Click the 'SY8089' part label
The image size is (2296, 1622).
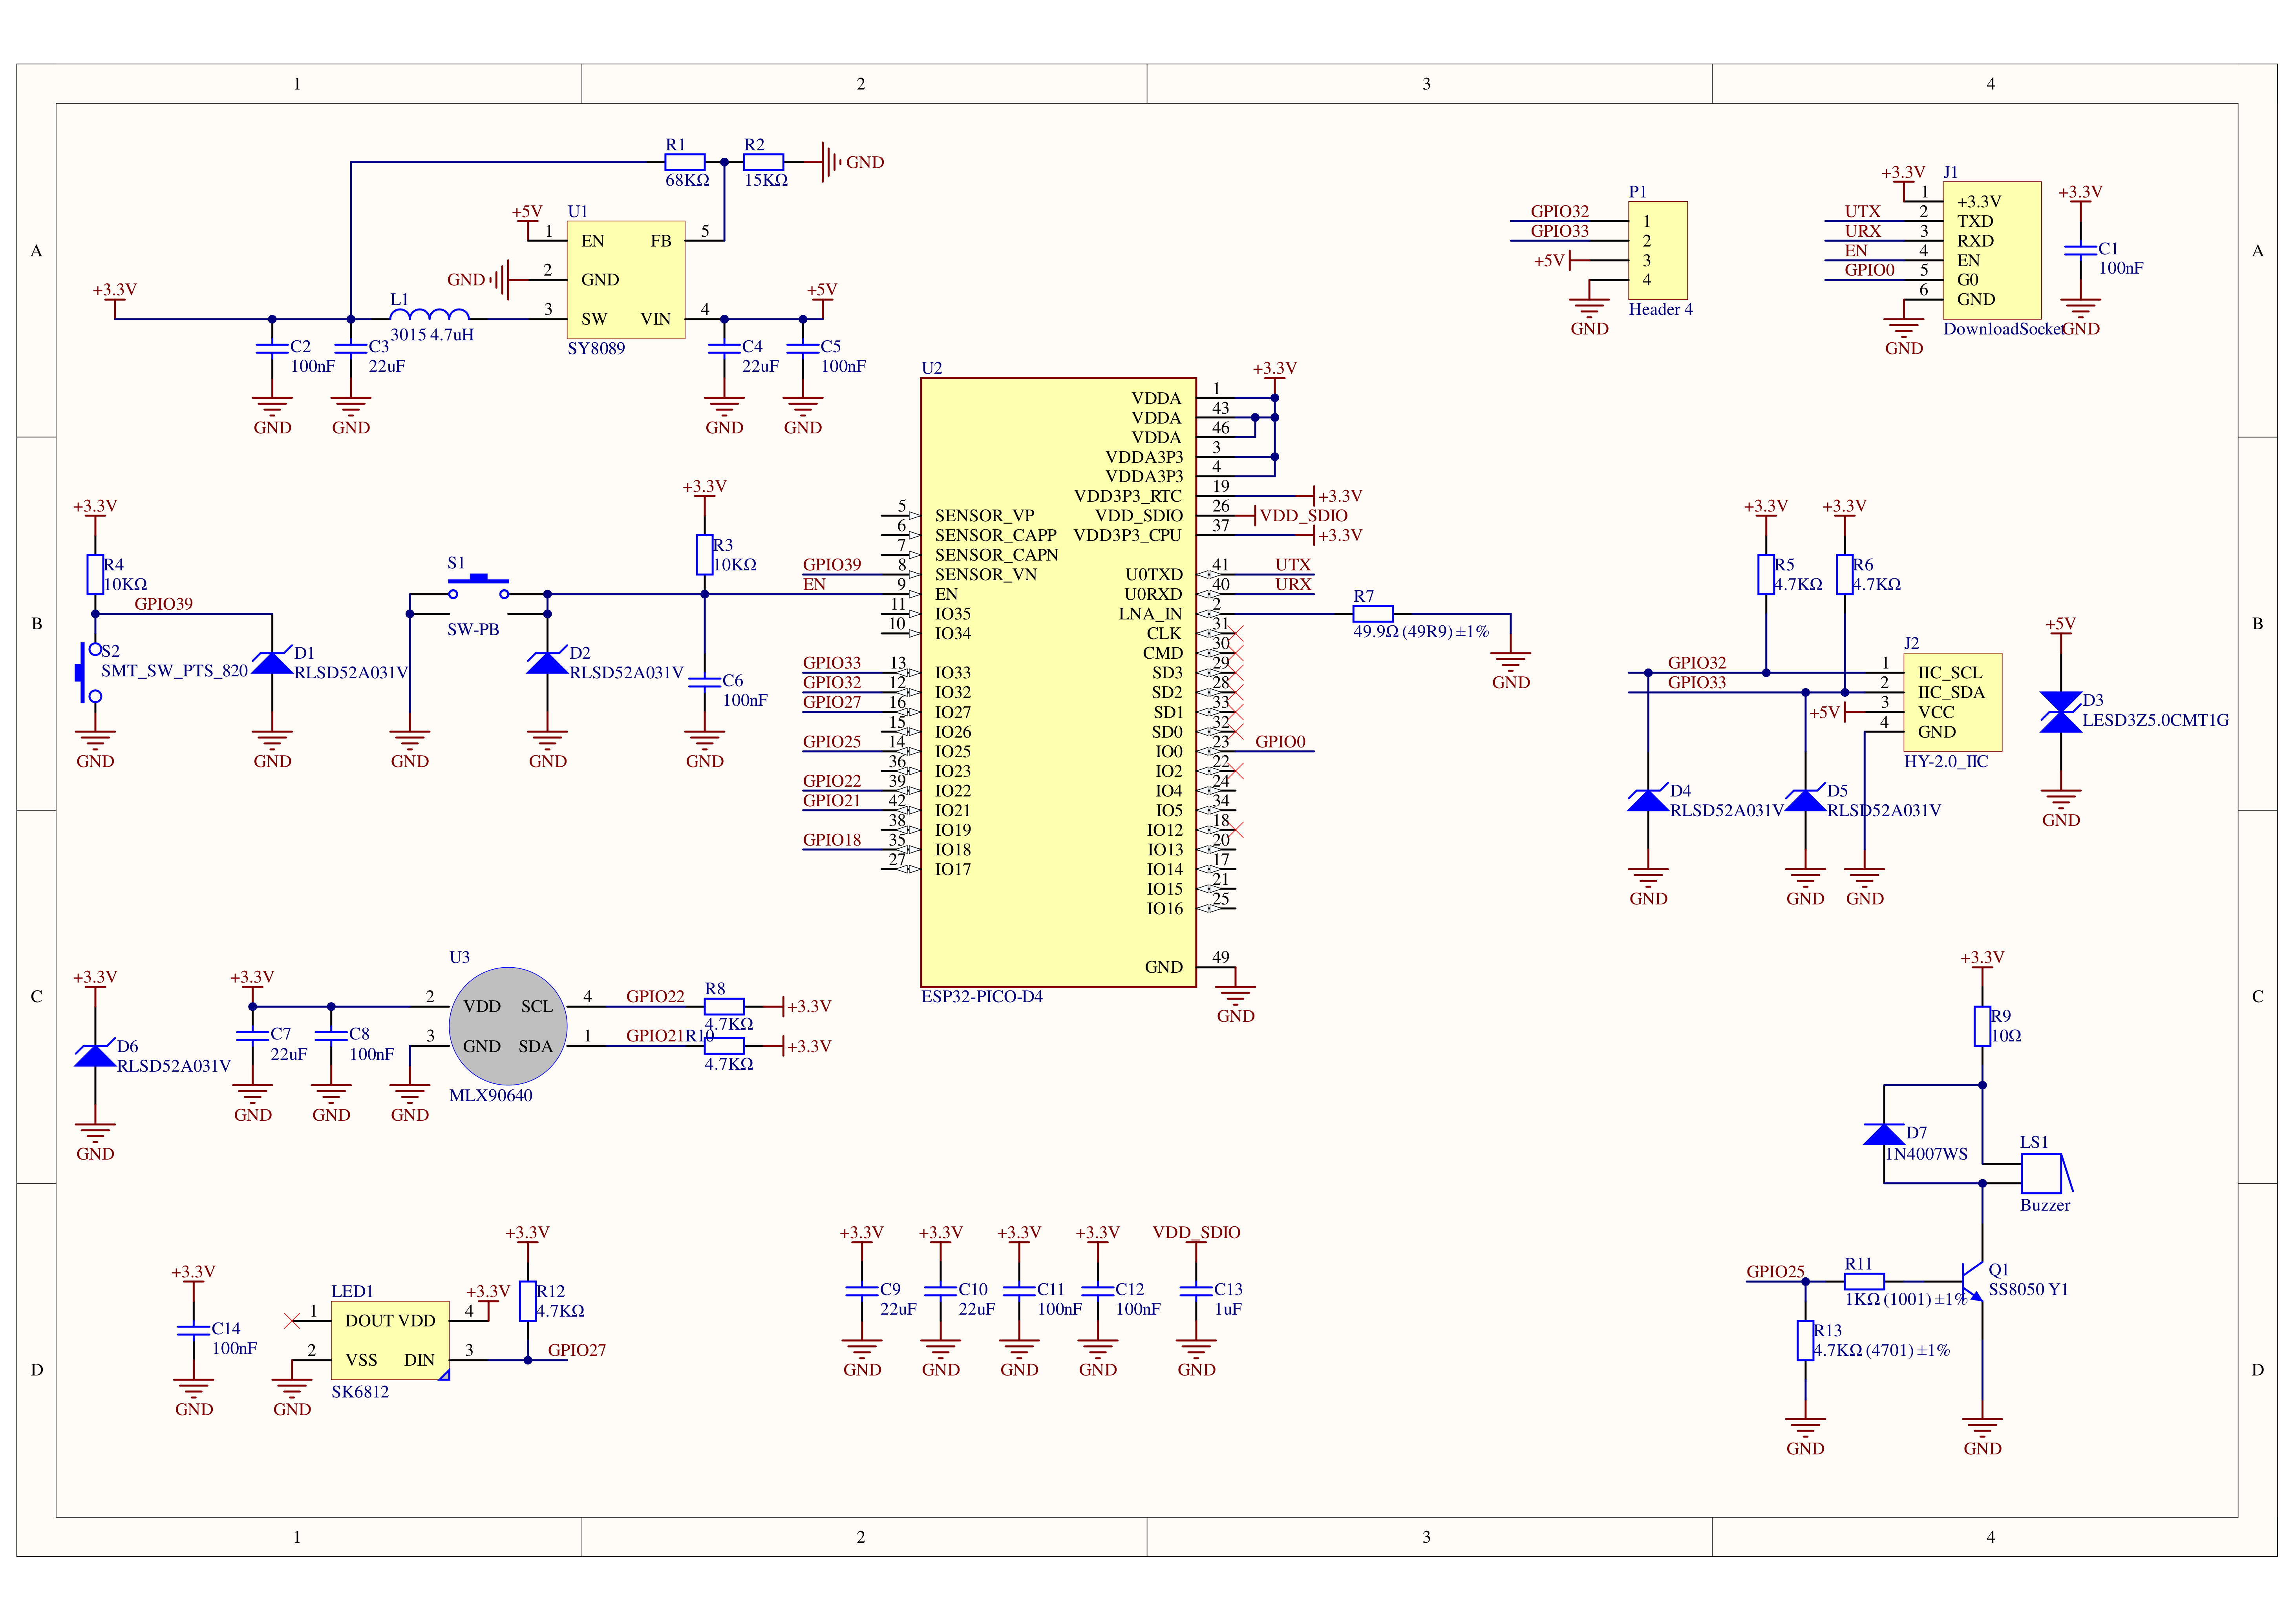(x=596, y=349)
